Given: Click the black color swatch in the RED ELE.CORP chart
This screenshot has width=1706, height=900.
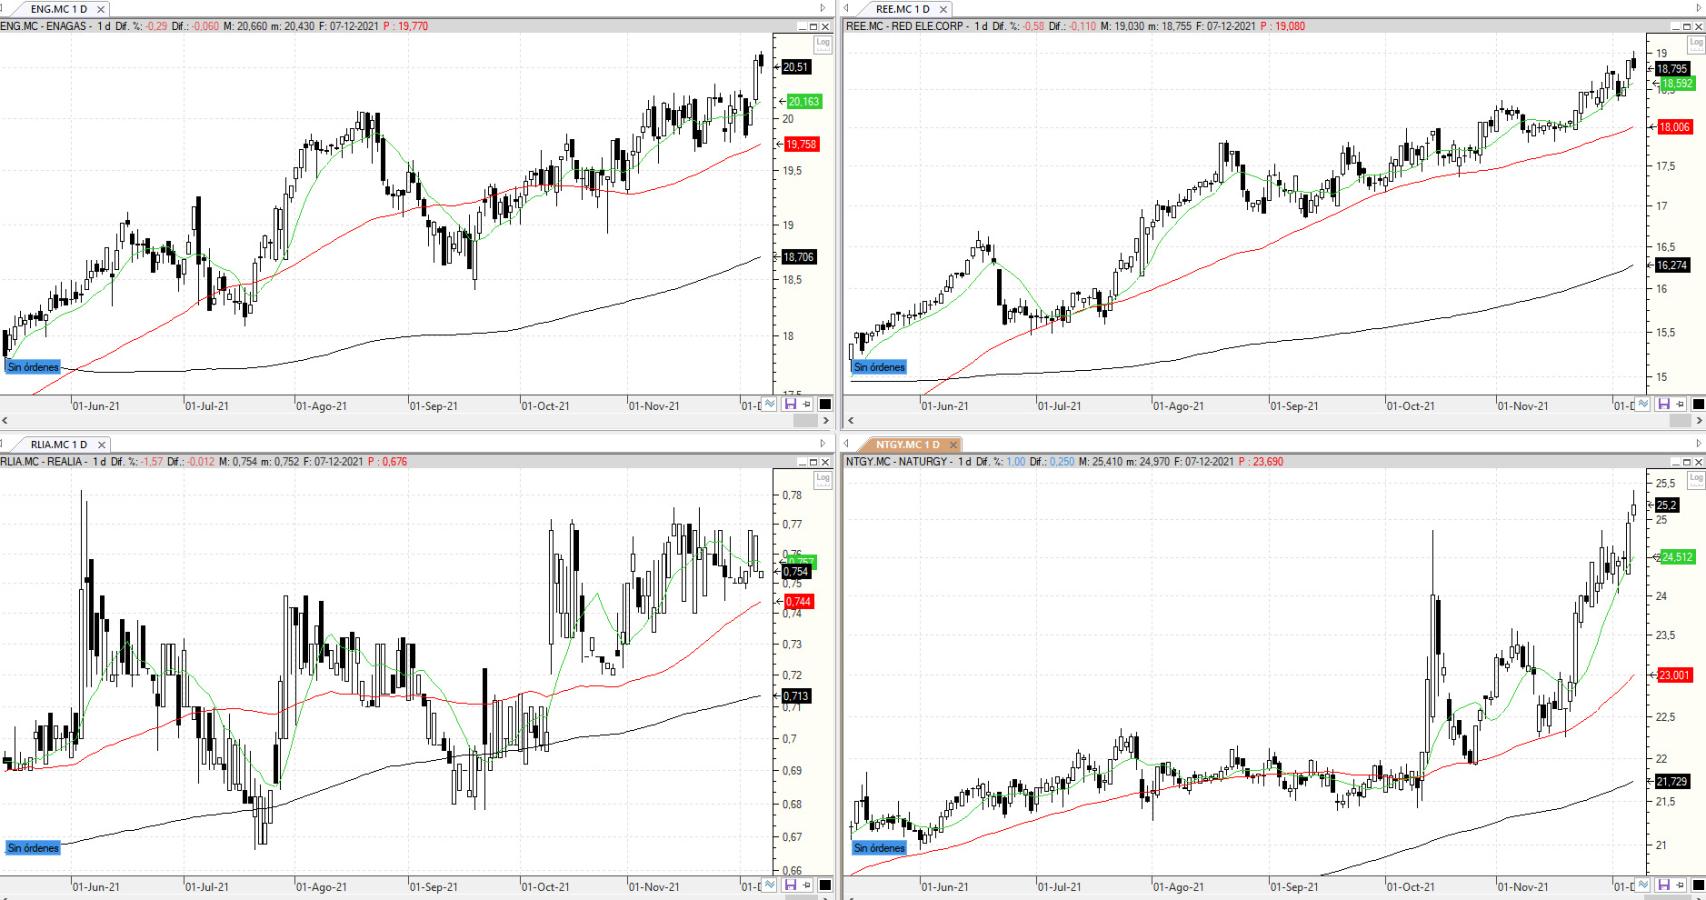Looking at the screenshot, I should [1698, 404].
